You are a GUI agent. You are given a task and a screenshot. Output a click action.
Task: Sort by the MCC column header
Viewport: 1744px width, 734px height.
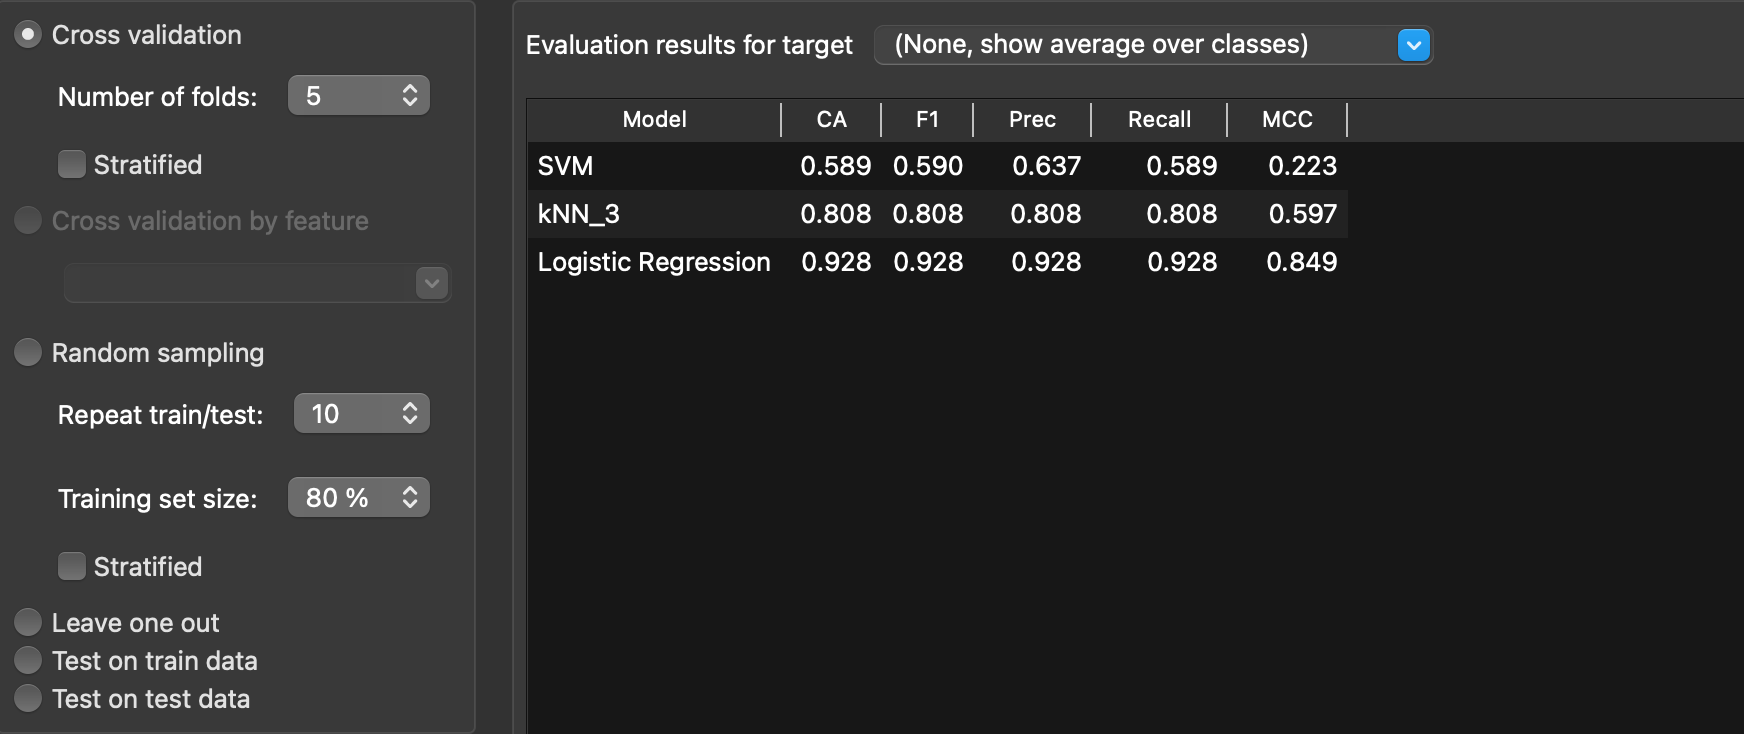pos(1287,119)
